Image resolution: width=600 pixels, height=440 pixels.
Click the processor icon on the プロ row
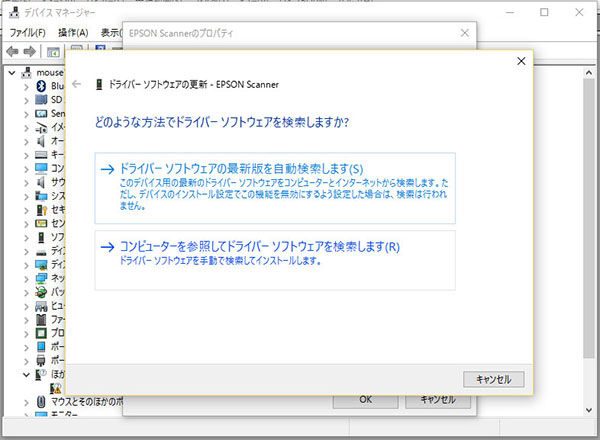pyautogui.click(x=41, y=333)
